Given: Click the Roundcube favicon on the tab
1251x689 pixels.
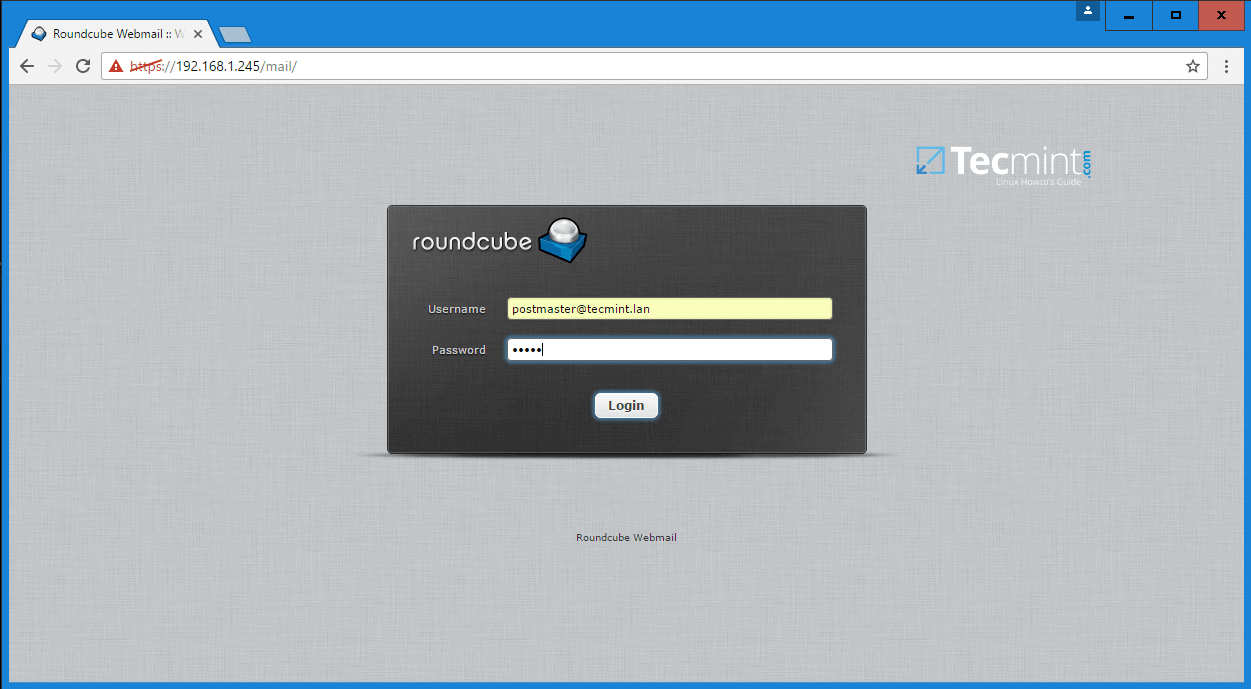Looking at the screenshot, I should 38,33.
